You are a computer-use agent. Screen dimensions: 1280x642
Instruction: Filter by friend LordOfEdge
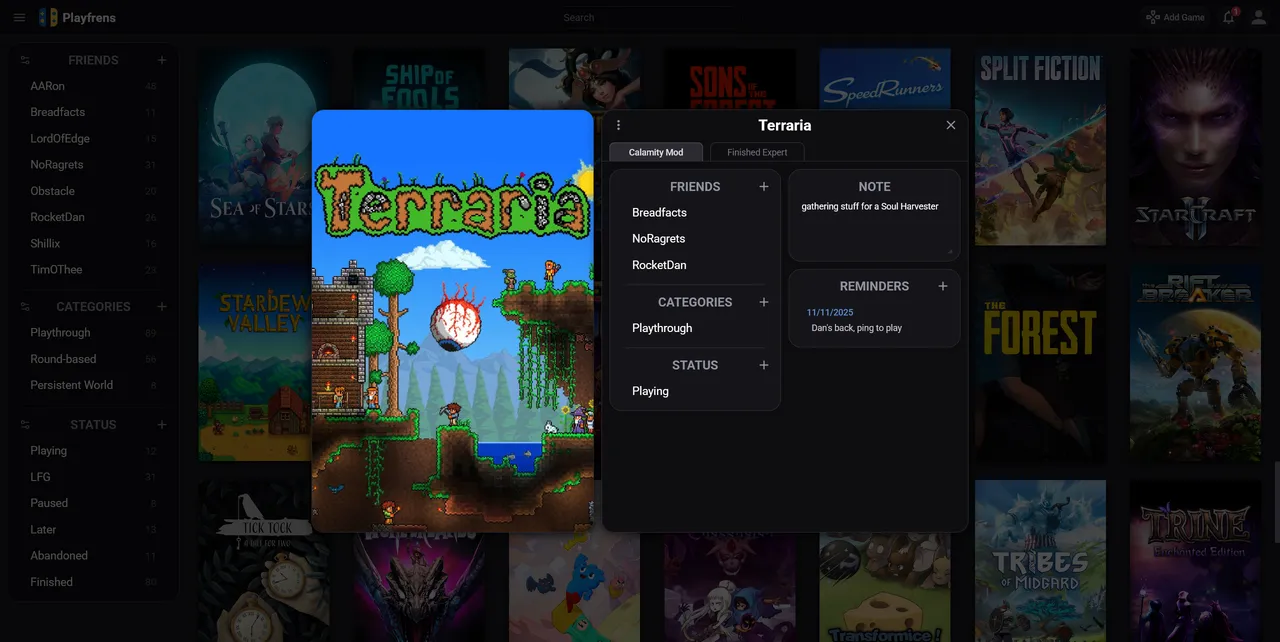[93, 139]
